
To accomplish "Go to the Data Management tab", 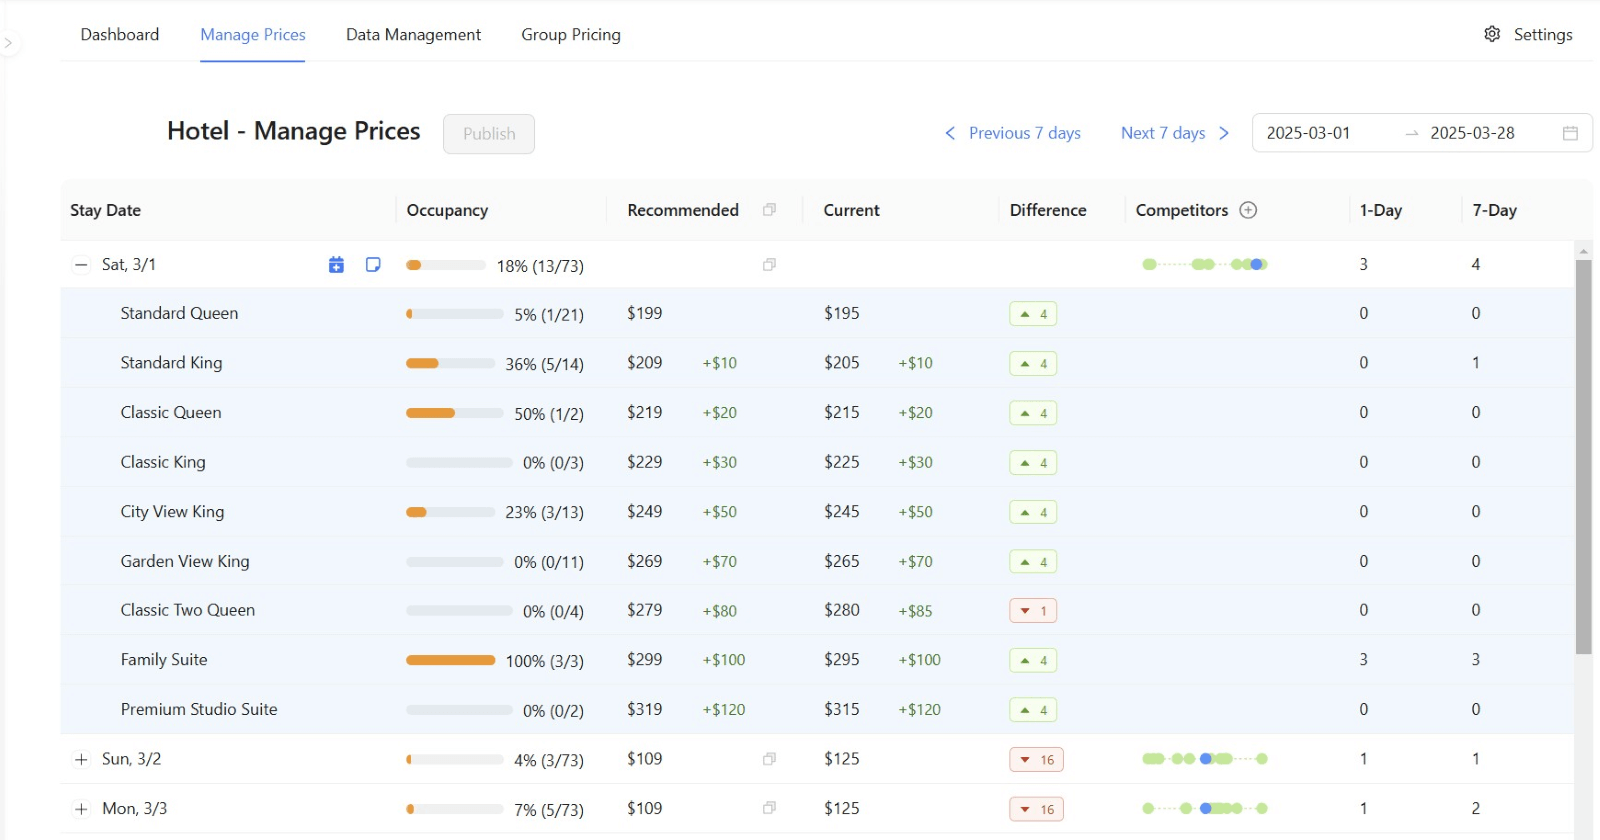I will (x=413, y=35).
